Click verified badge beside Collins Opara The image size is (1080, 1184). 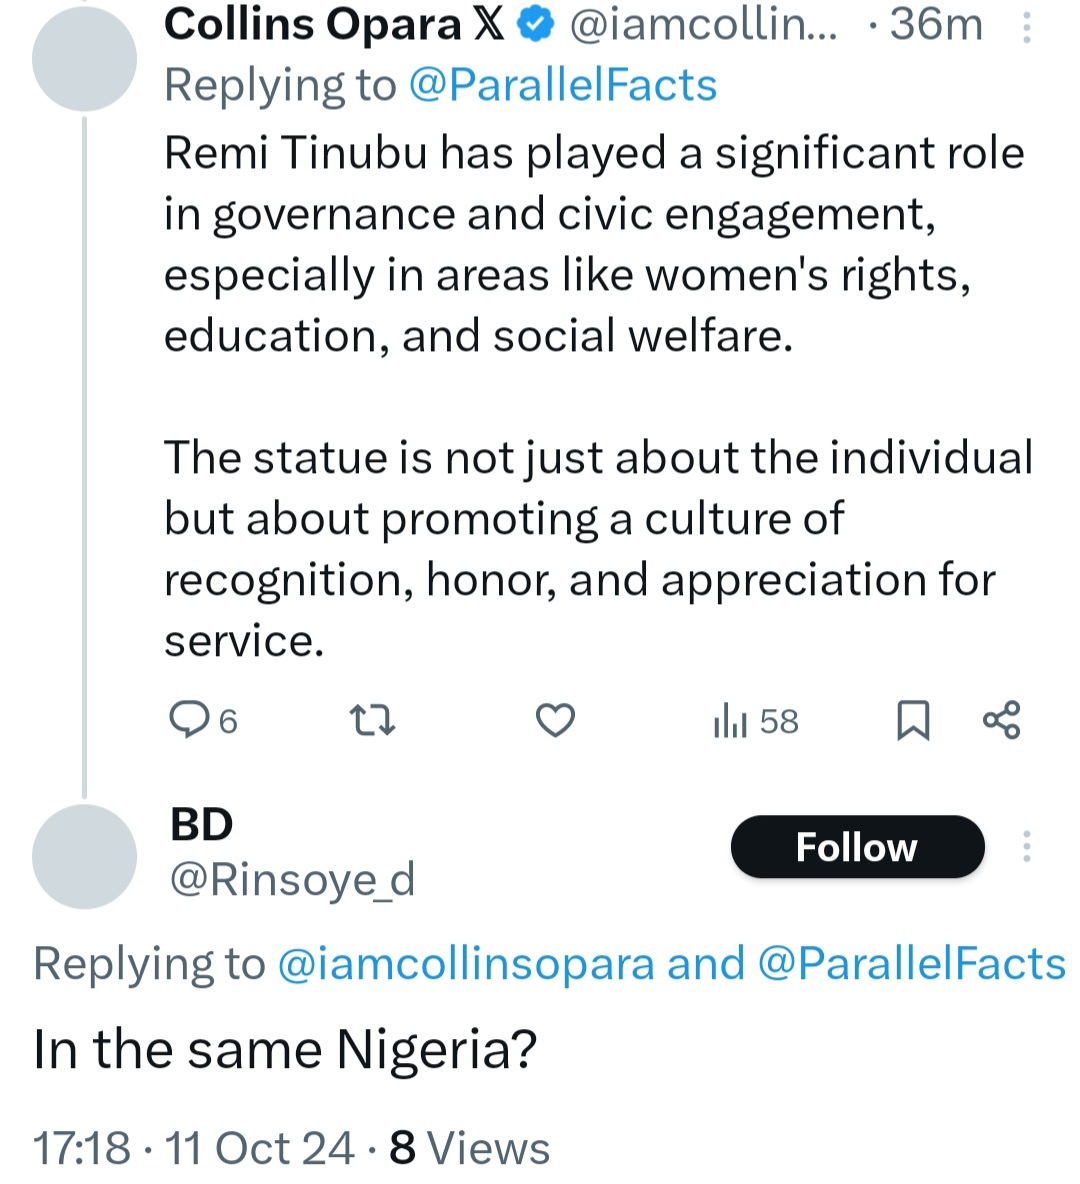click(x=537, y=26)
